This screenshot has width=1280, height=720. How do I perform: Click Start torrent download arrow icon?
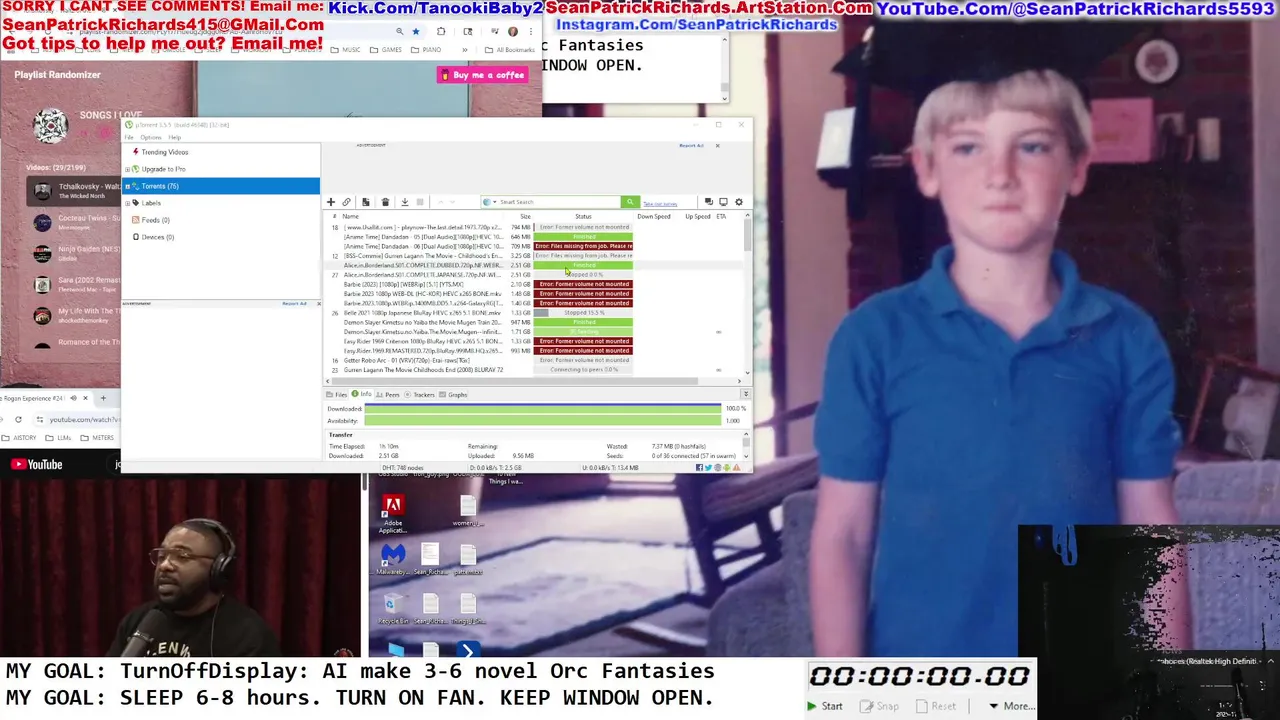(405, 202)
